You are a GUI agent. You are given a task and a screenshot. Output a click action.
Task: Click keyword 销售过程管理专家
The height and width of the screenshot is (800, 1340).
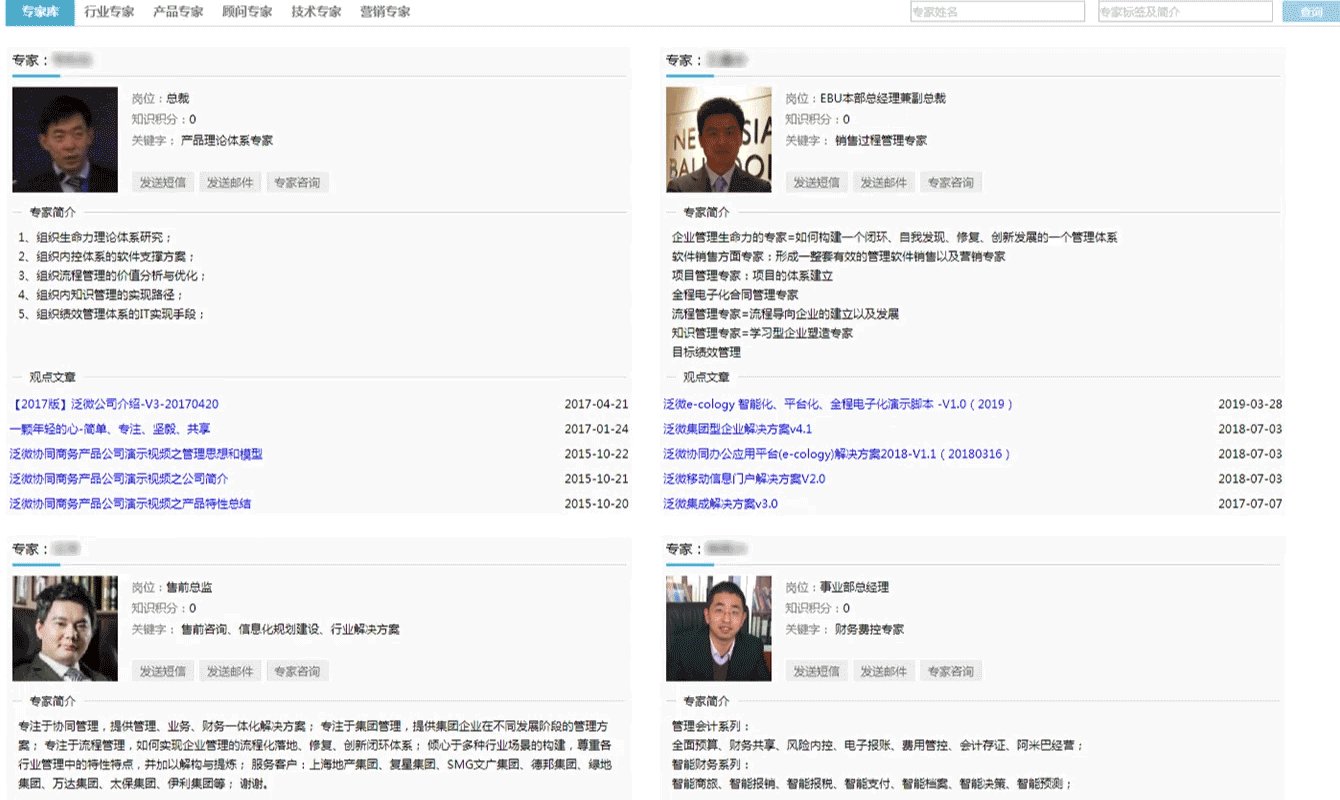(x=881, y=141)
